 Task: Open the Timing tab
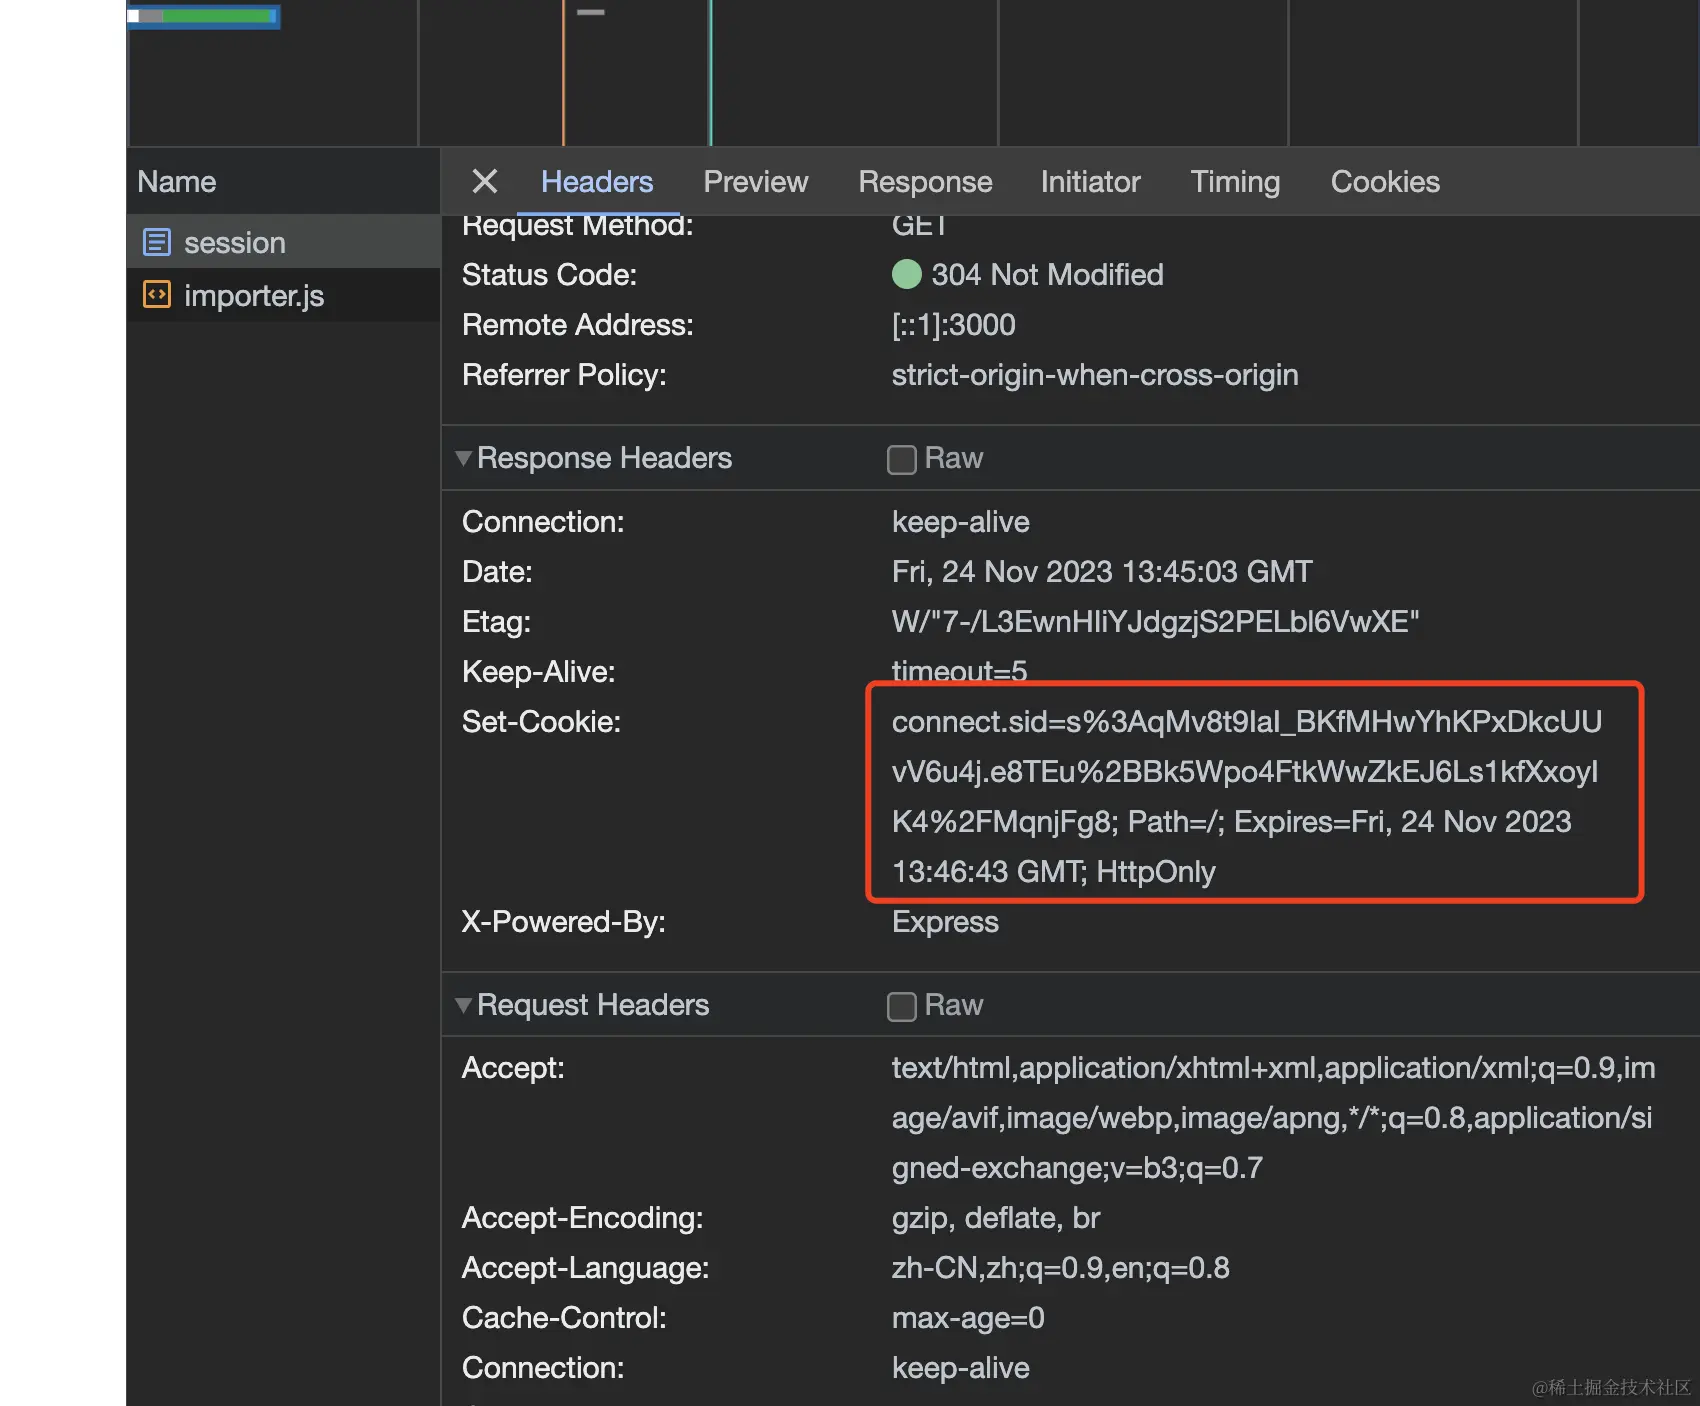tap(1235, 181)
